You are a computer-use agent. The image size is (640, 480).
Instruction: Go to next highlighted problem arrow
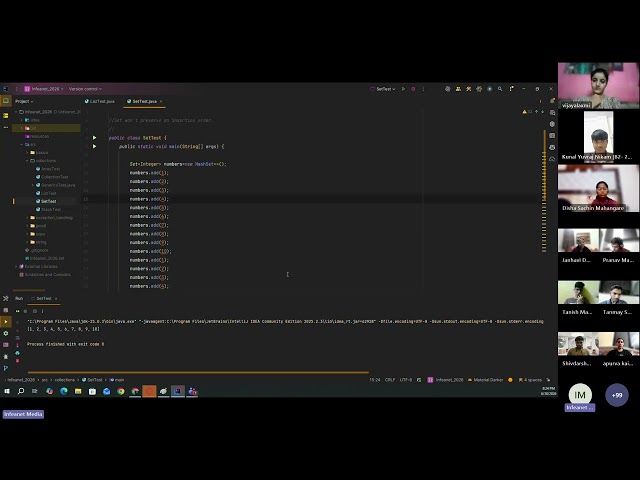point(542,112)
